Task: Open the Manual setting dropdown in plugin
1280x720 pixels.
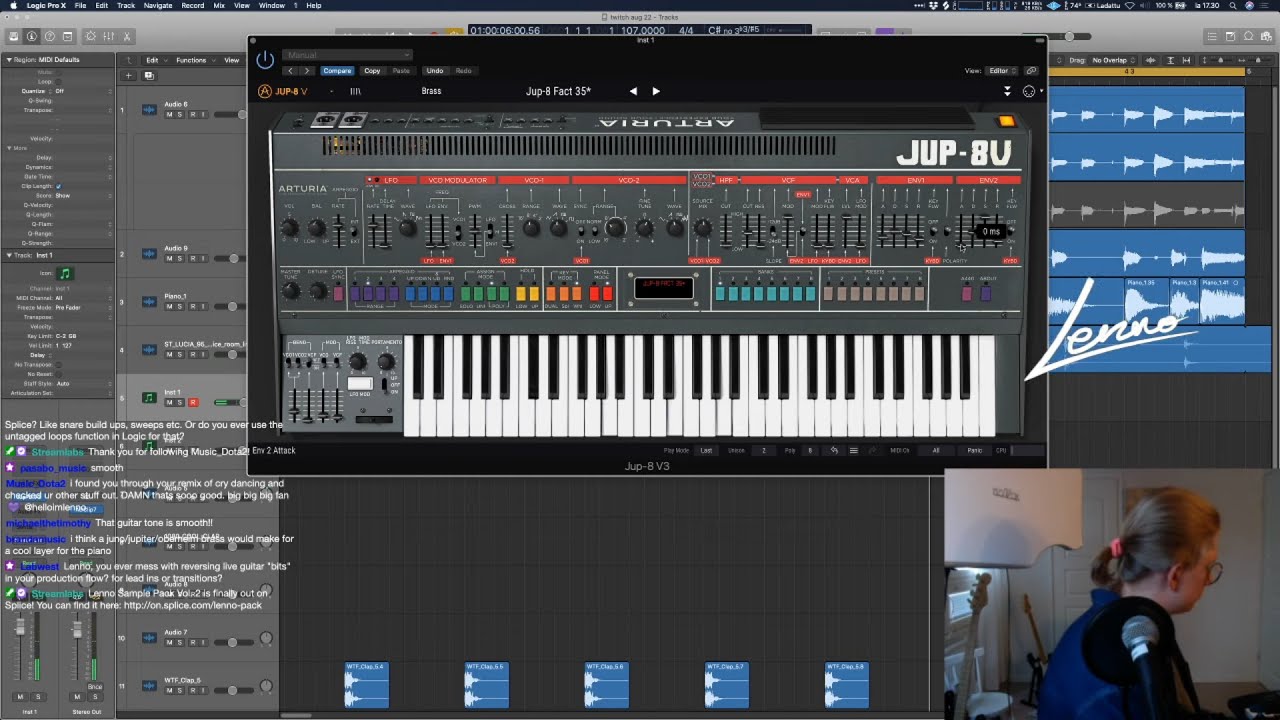Action: [x=346, y=55]
